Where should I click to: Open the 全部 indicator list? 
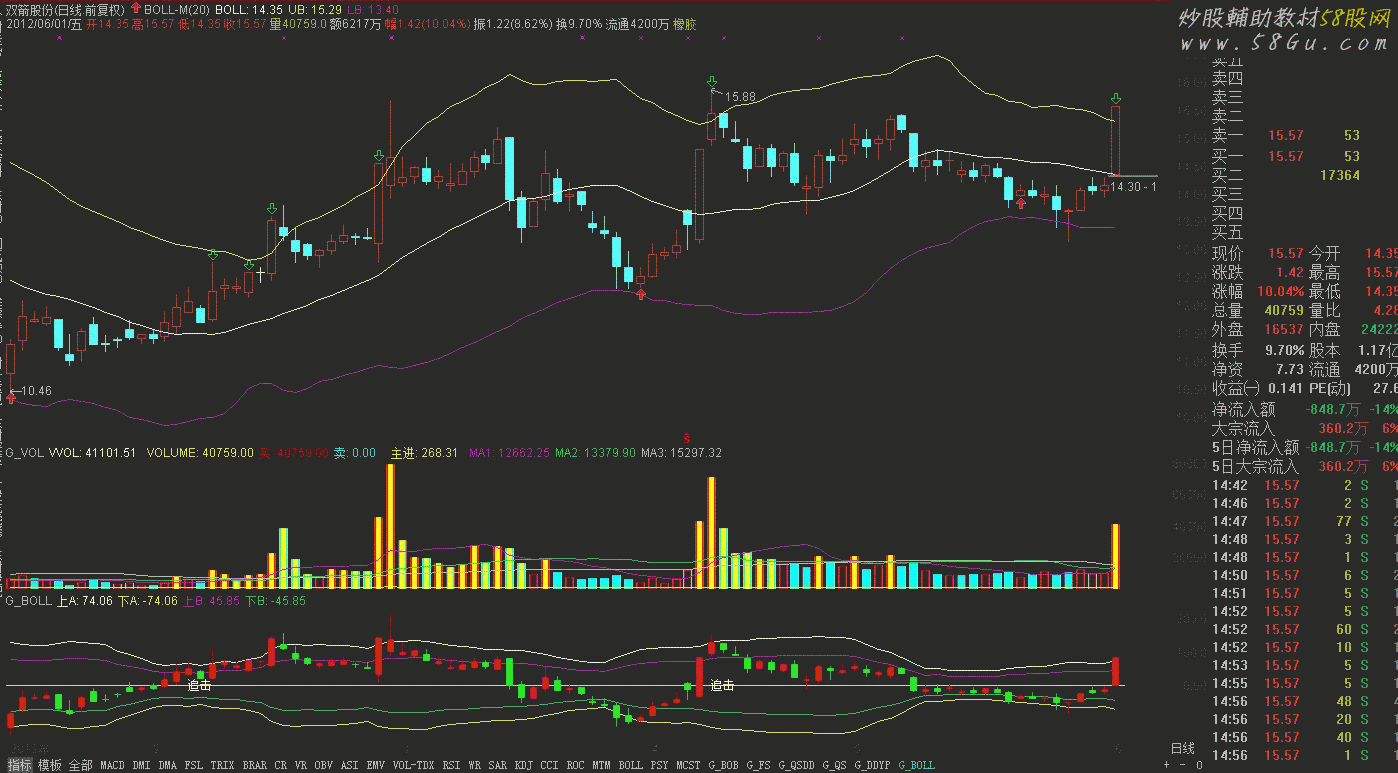pos(81,765)
